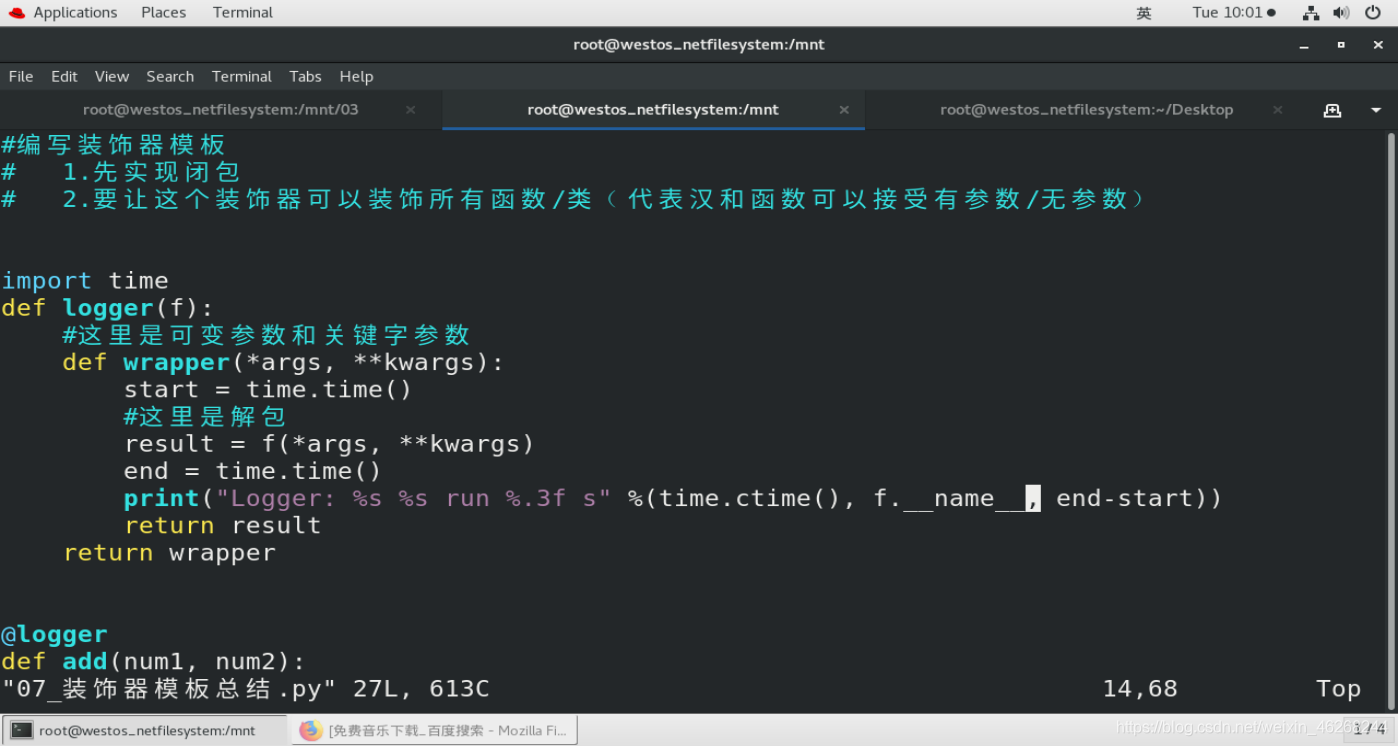The image size is (1398, 746).
Task: Click the workspace switcher 1/4
Action: (1369, 730)
